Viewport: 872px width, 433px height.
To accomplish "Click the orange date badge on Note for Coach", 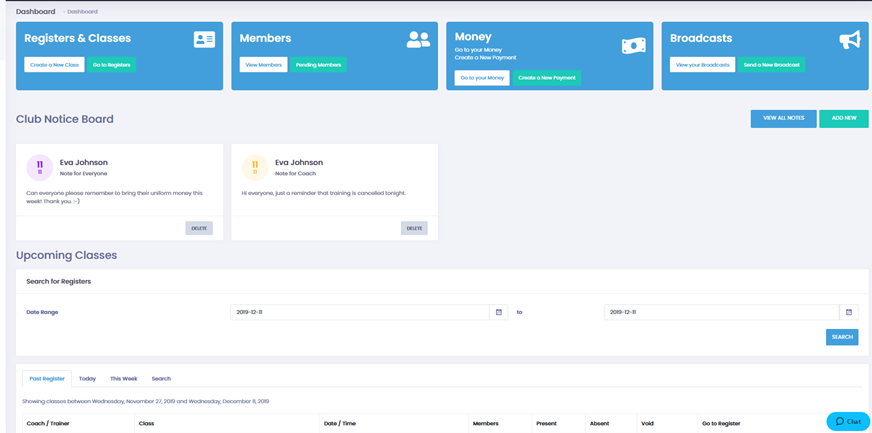I will (254, 167).
